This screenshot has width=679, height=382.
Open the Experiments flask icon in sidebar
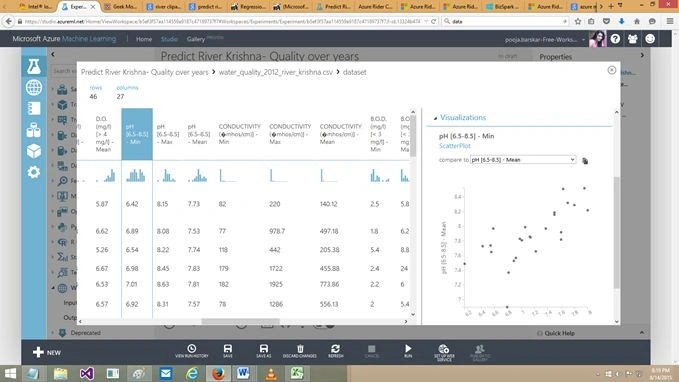click(x=34, y=66)
